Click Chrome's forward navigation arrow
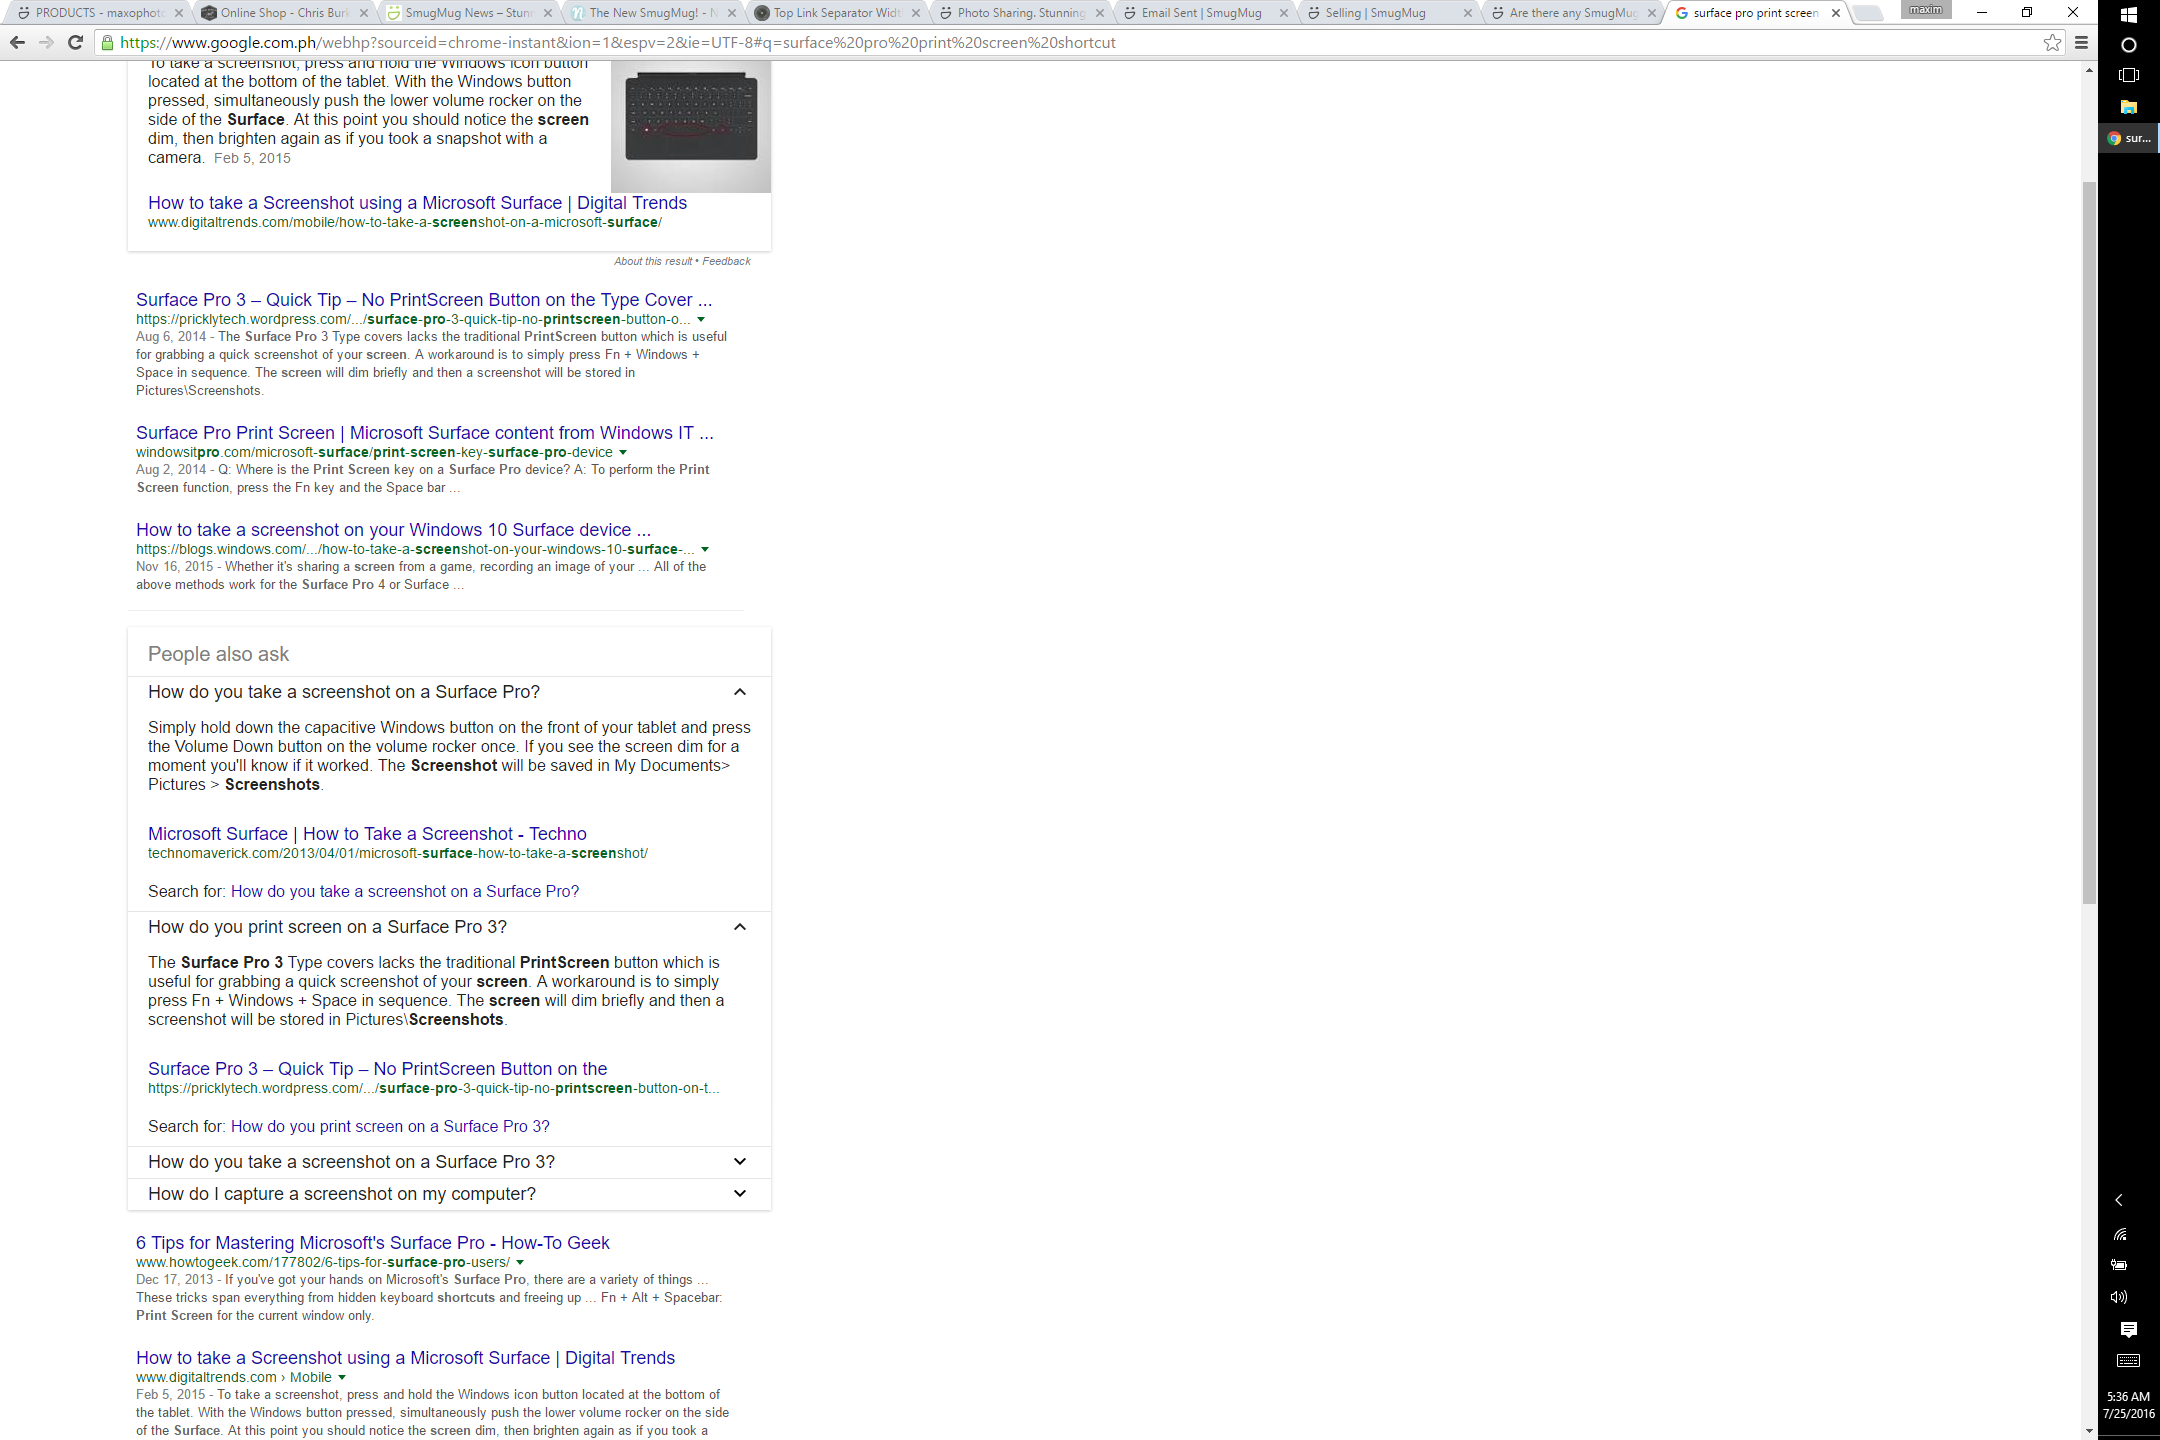 pos(46,43)
